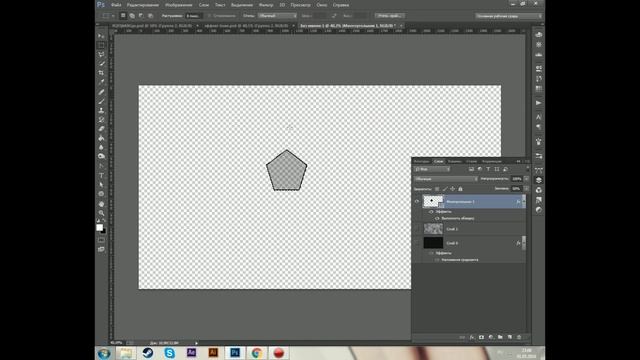Create a new layer

click(x=509, y=337)
